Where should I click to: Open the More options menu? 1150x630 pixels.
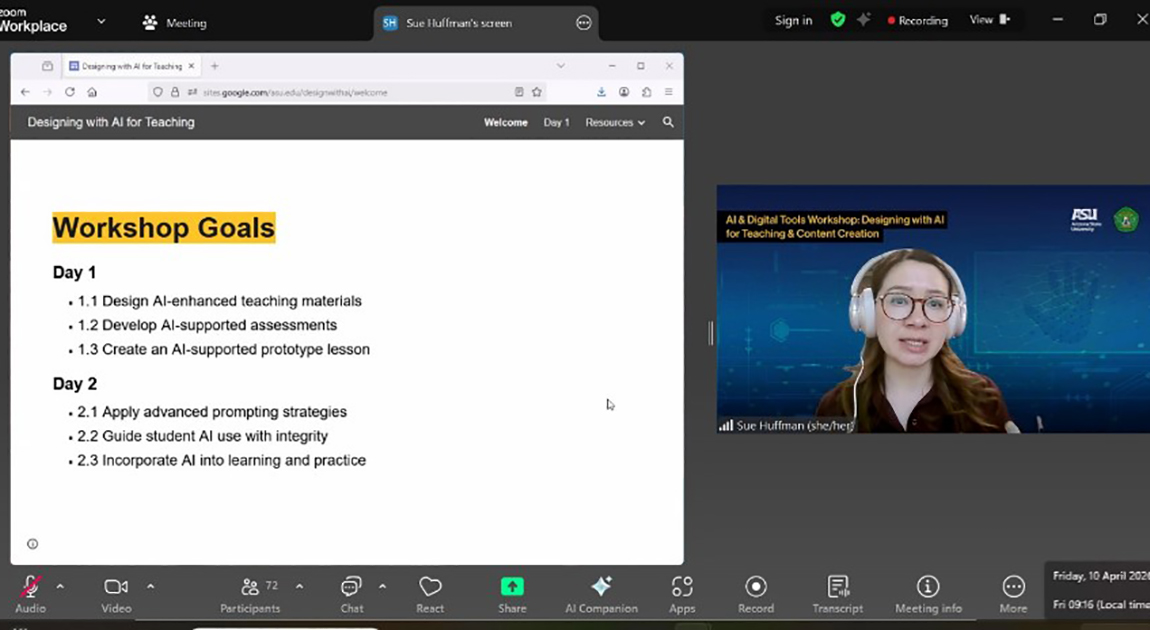pos(1013,594)
